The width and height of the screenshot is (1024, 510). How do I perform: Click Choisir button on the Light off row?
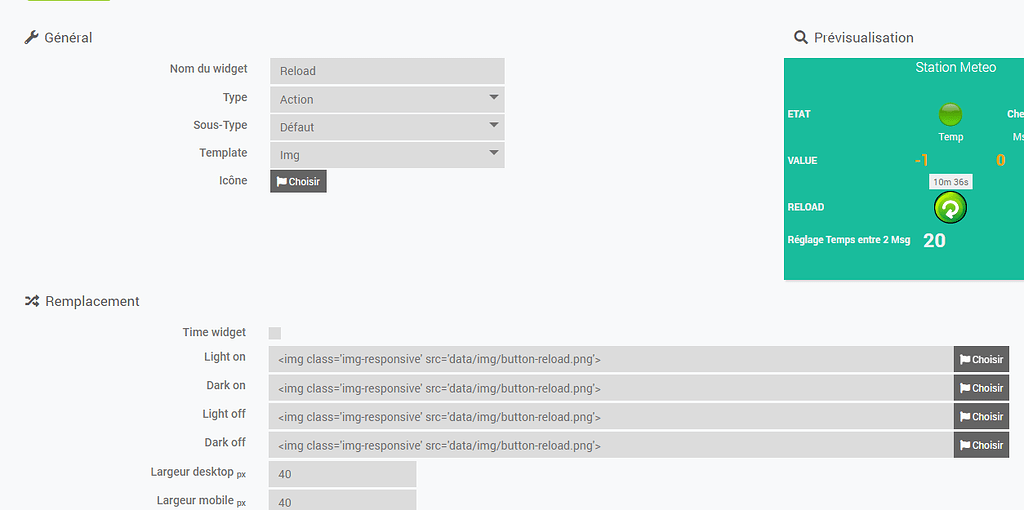point(982,417)
